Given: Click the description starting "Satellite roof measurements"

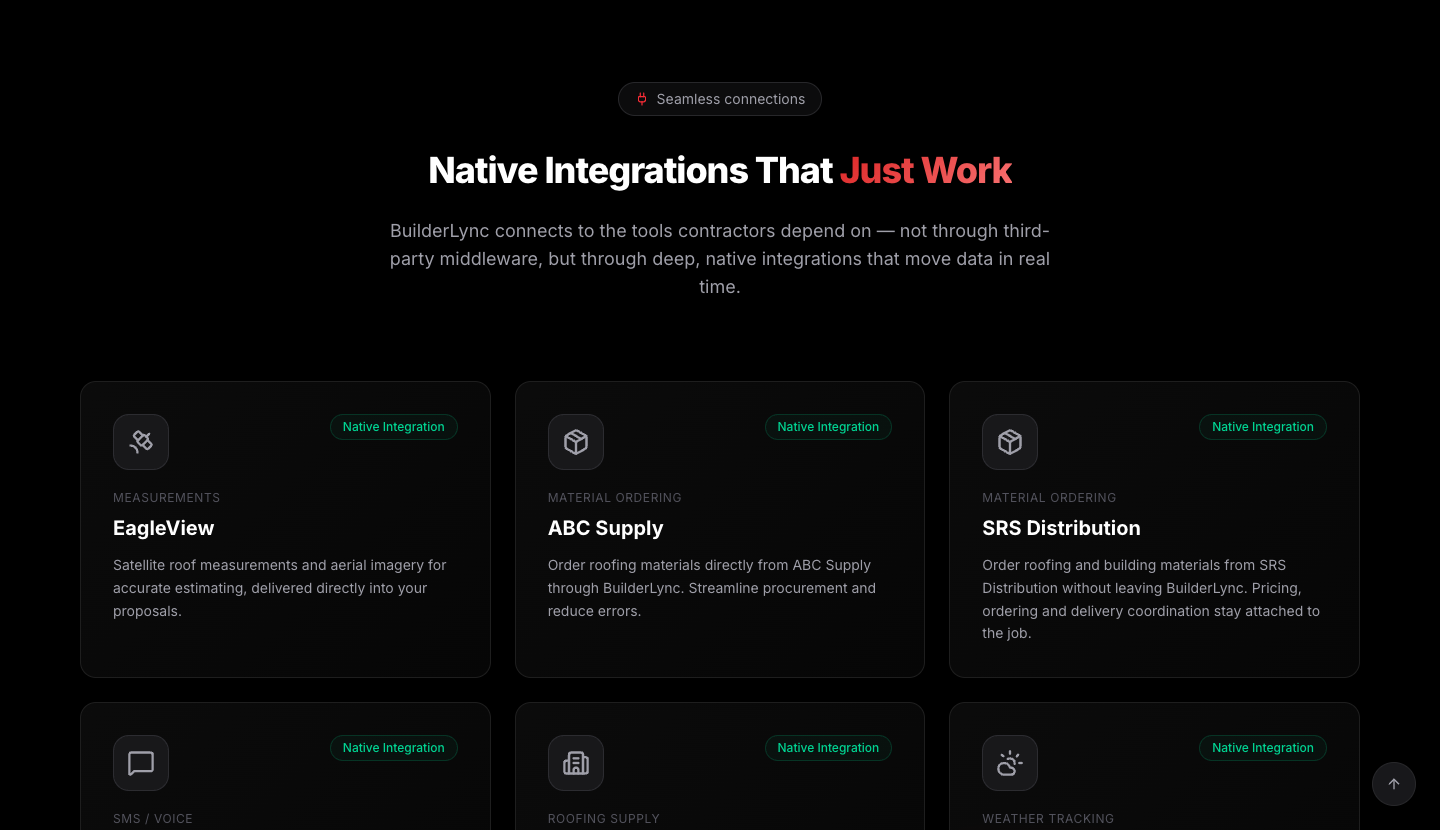Looking at the screenshot, I should [280, 588].
